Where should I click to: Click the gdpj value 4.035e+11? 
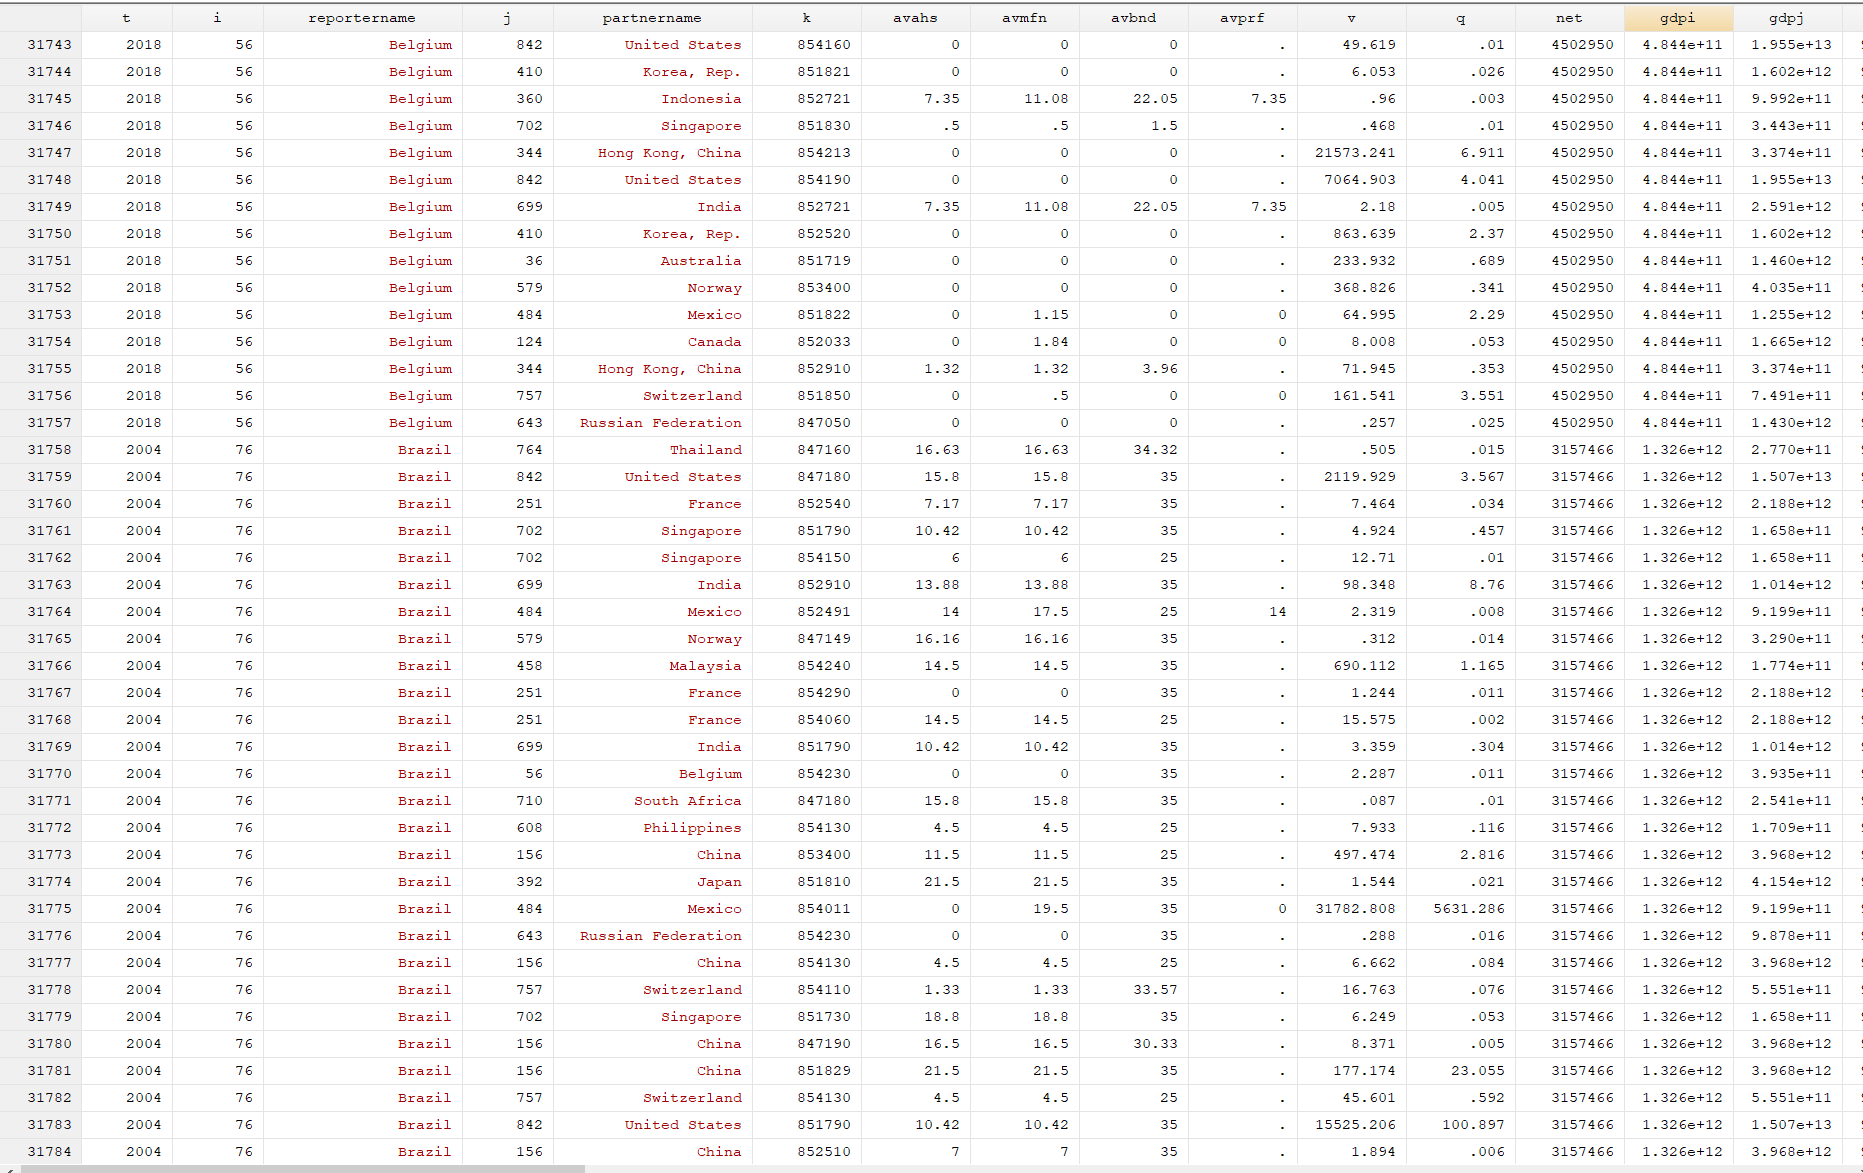1791,288
